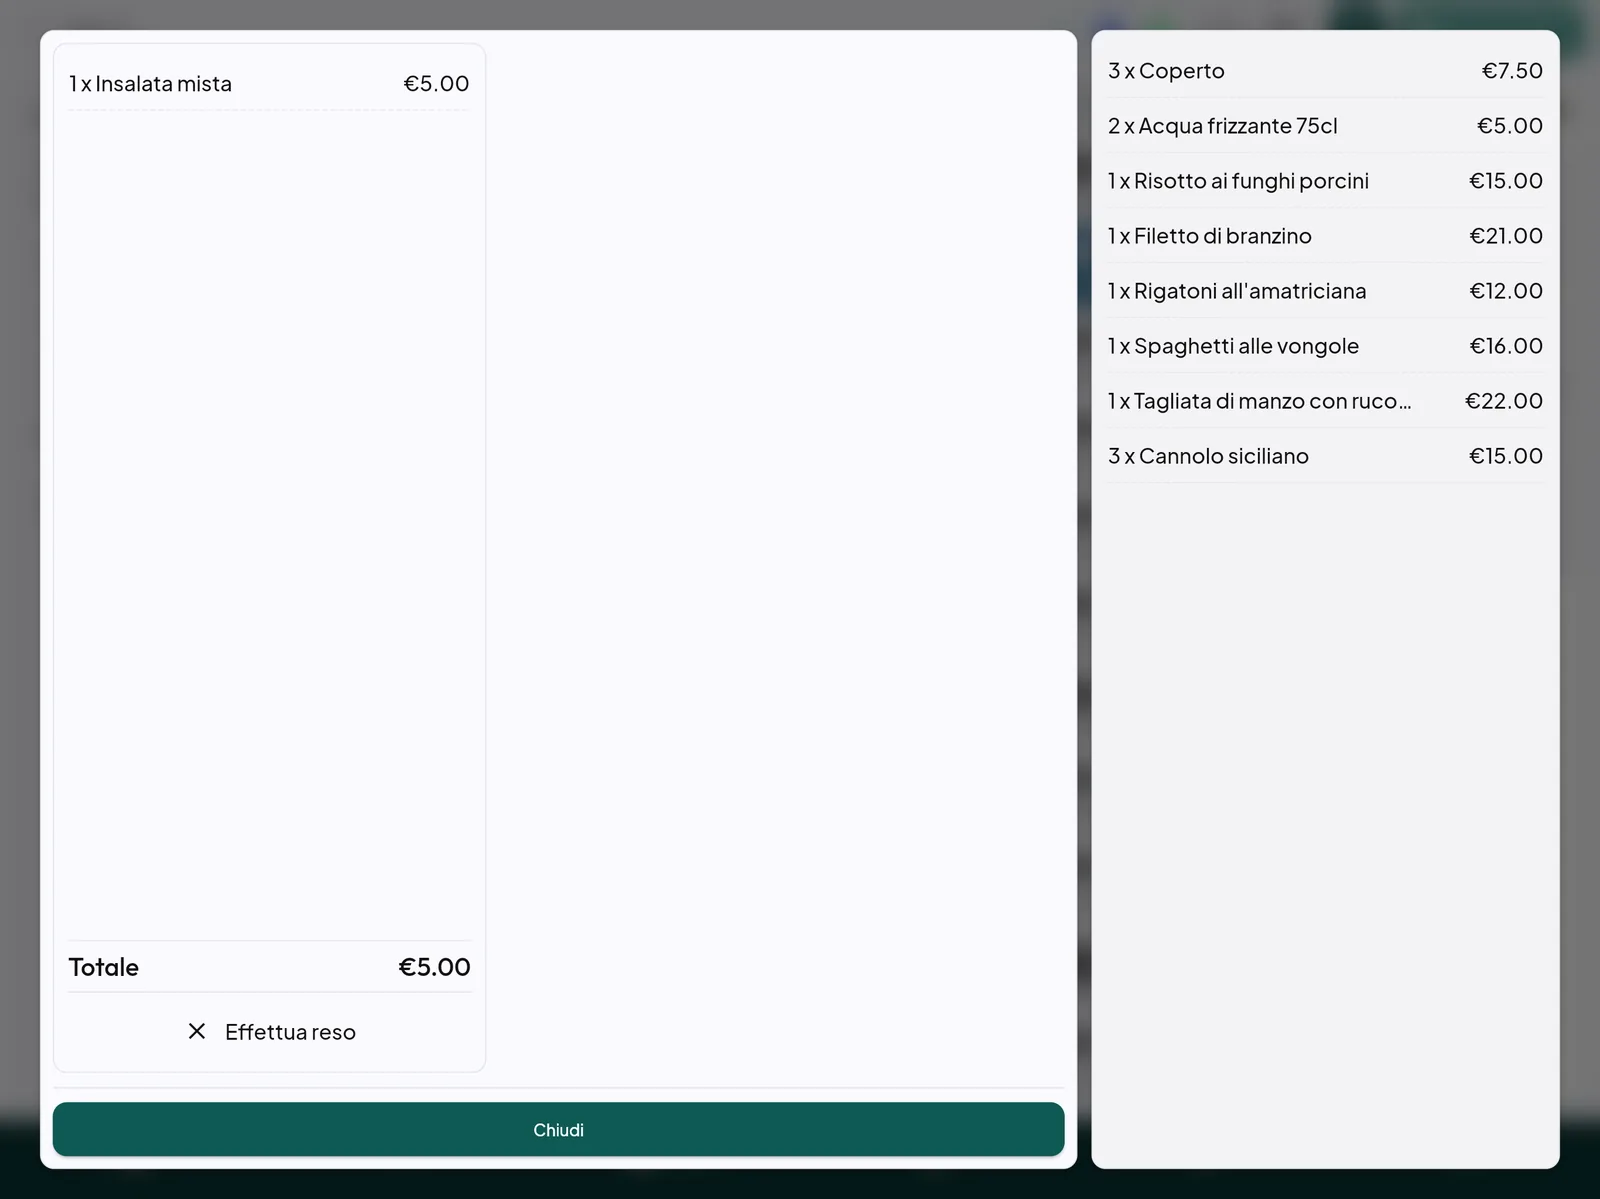
Task: Select the Tagliata di manzo item
Action: point(1325,401)
